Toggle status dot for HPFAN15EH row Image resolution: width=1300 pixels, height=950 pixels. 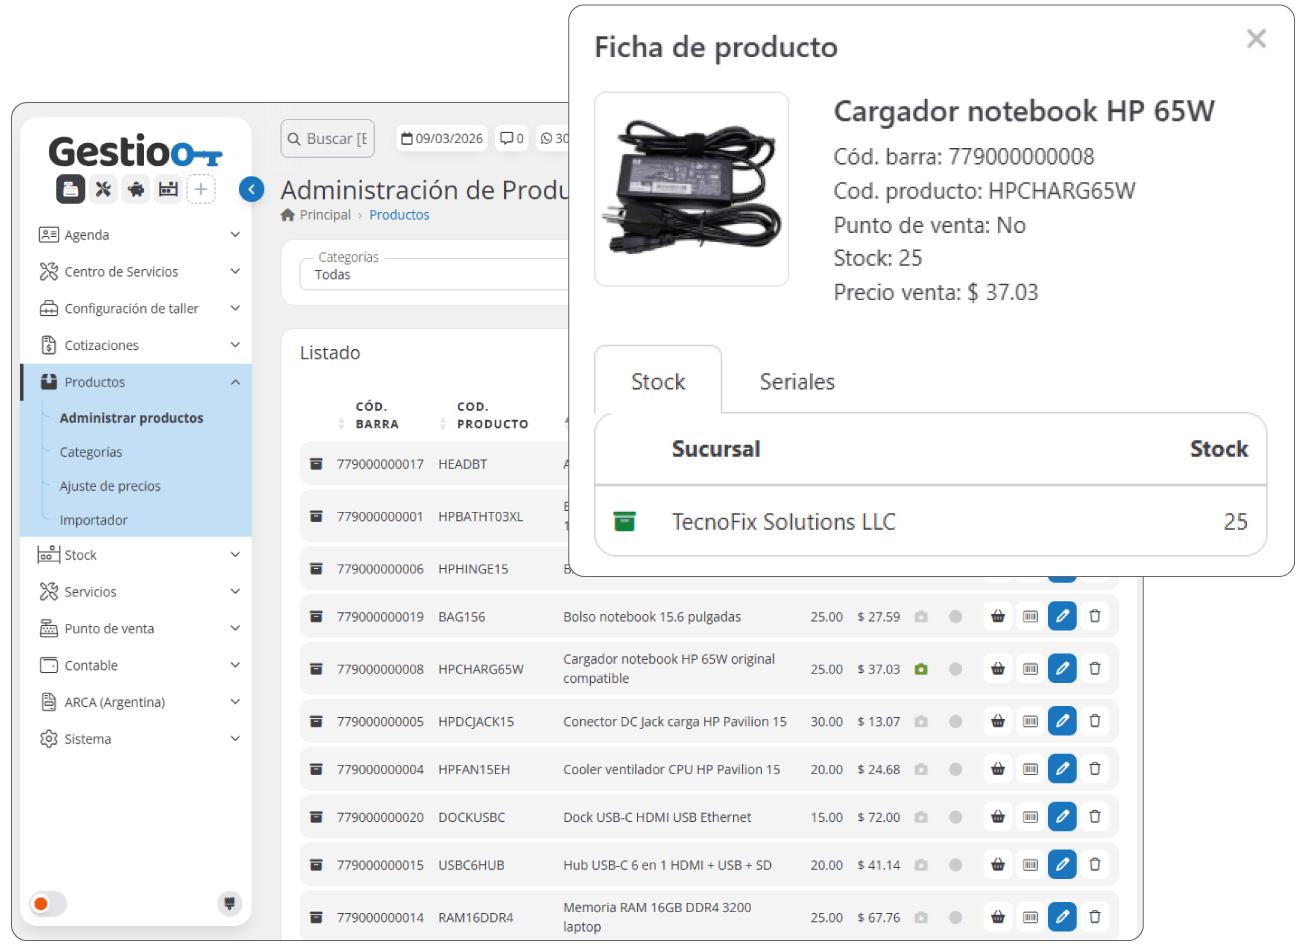[956, 769]
